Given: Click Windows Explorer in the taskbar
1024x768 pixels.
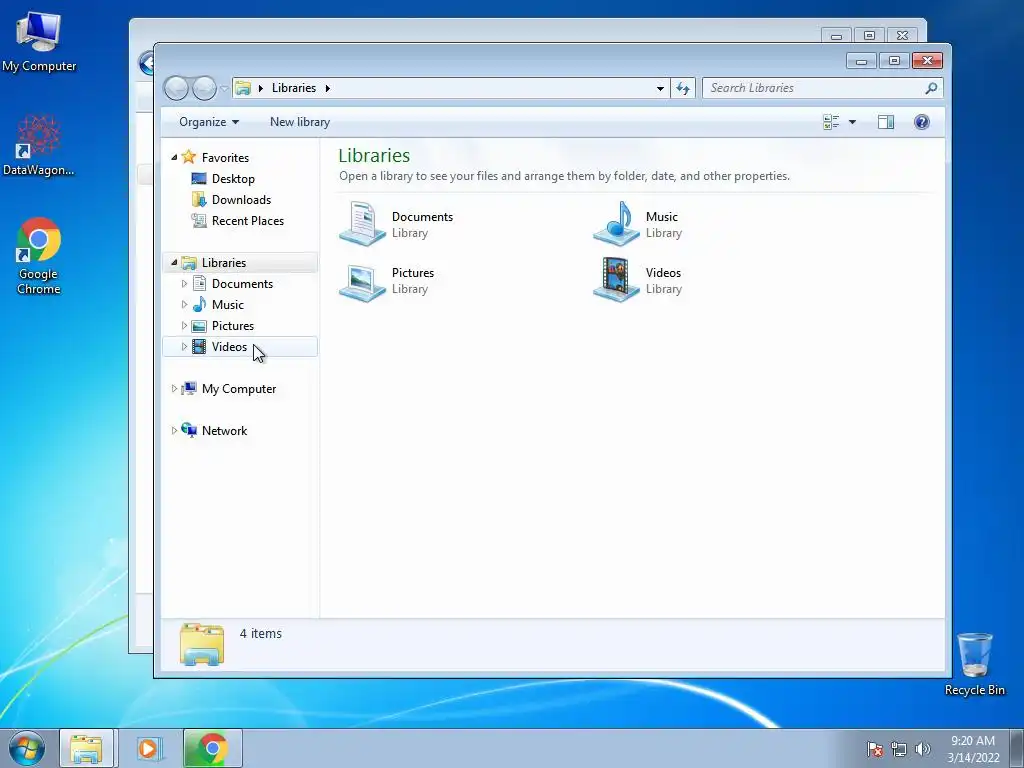Looking at the screenshot, I should coord(86,748).
